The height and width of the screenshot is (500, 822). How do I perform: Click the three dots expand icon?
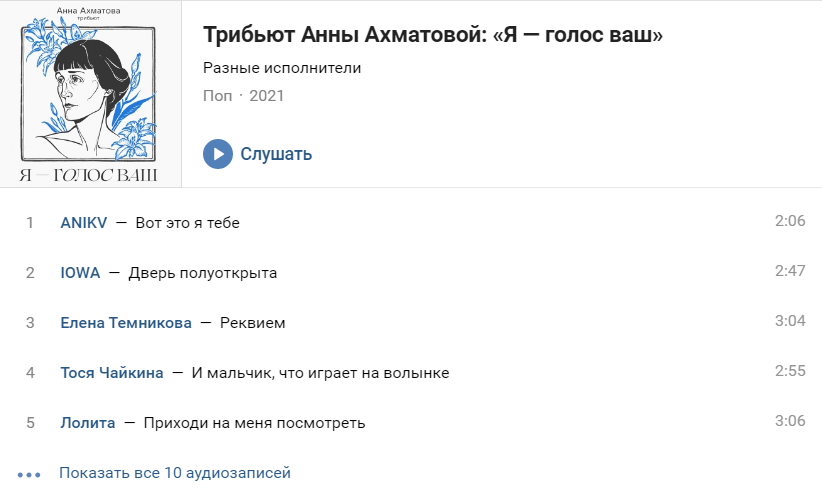tap(29, 475)
